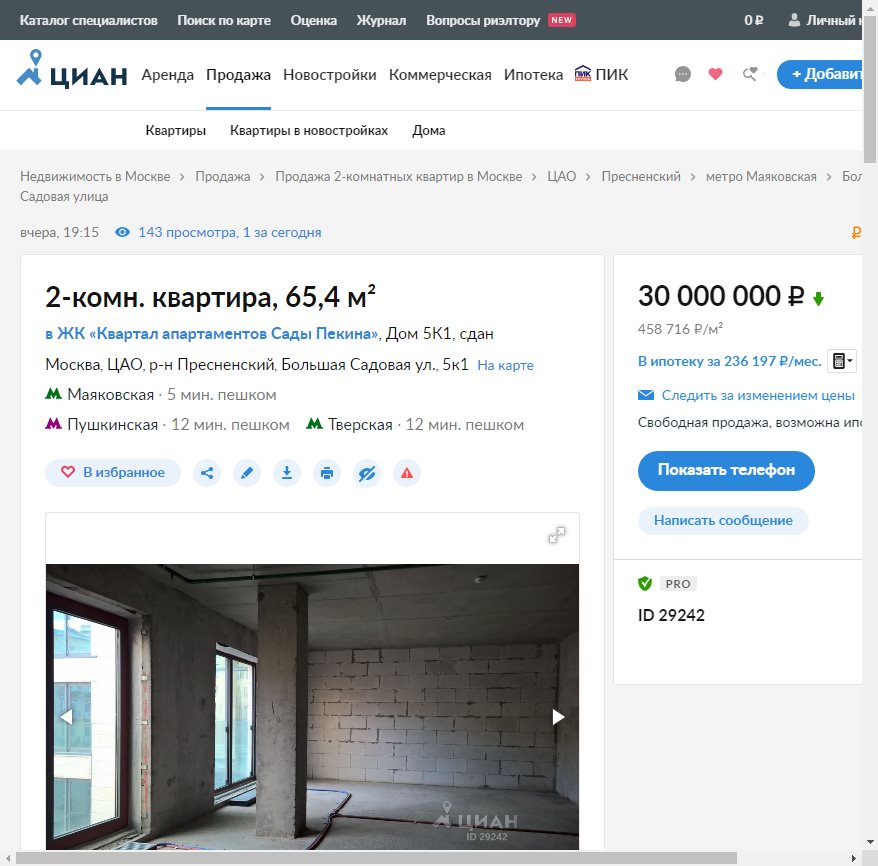Open favorites heart icon in header

(x=715, y=74)
